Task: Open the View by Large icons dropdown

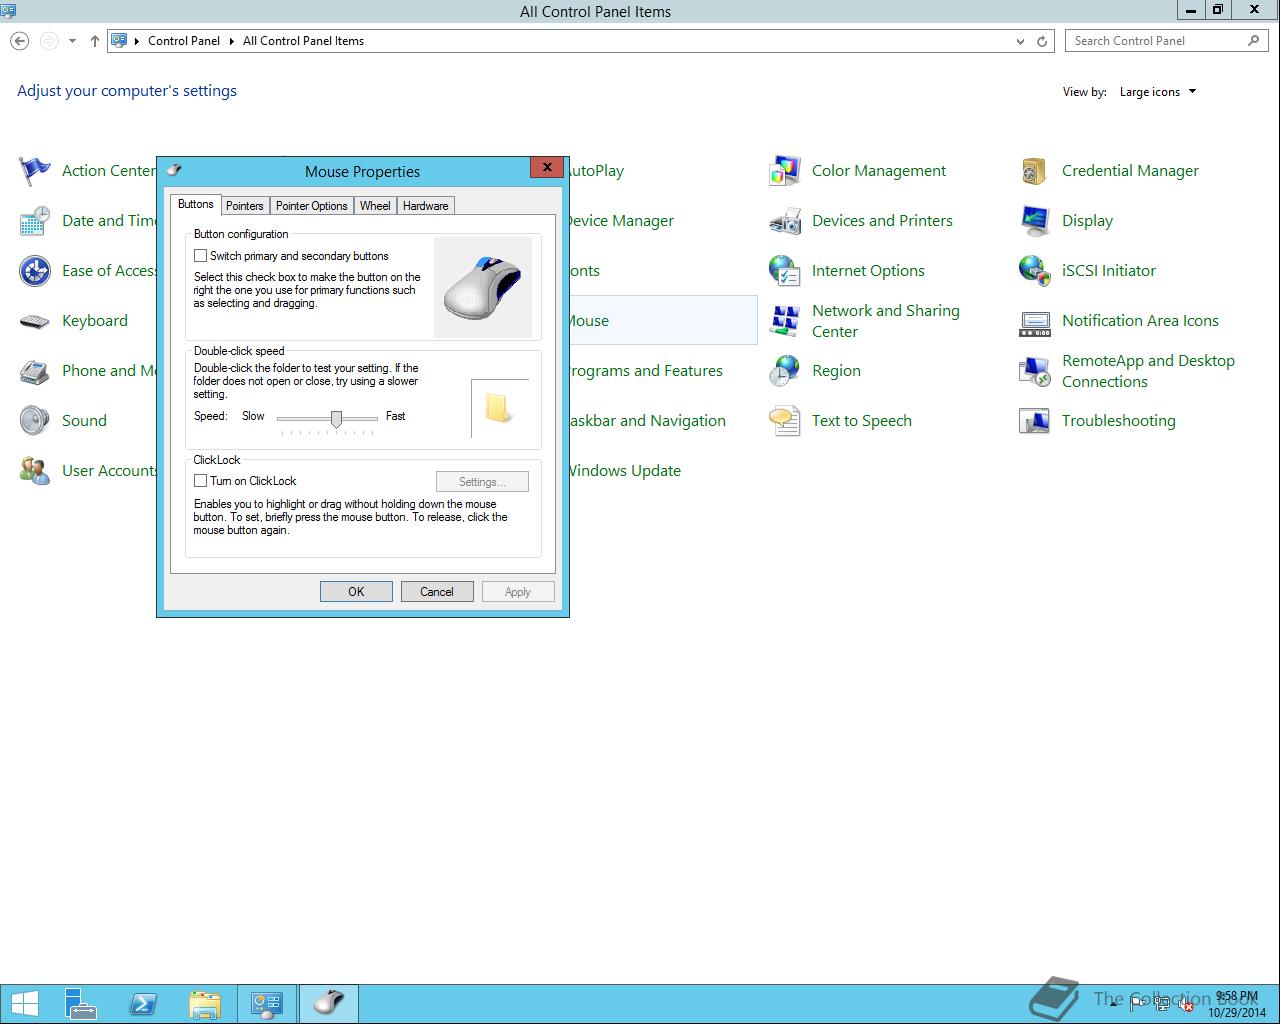Action: [x=1158, y=92]
